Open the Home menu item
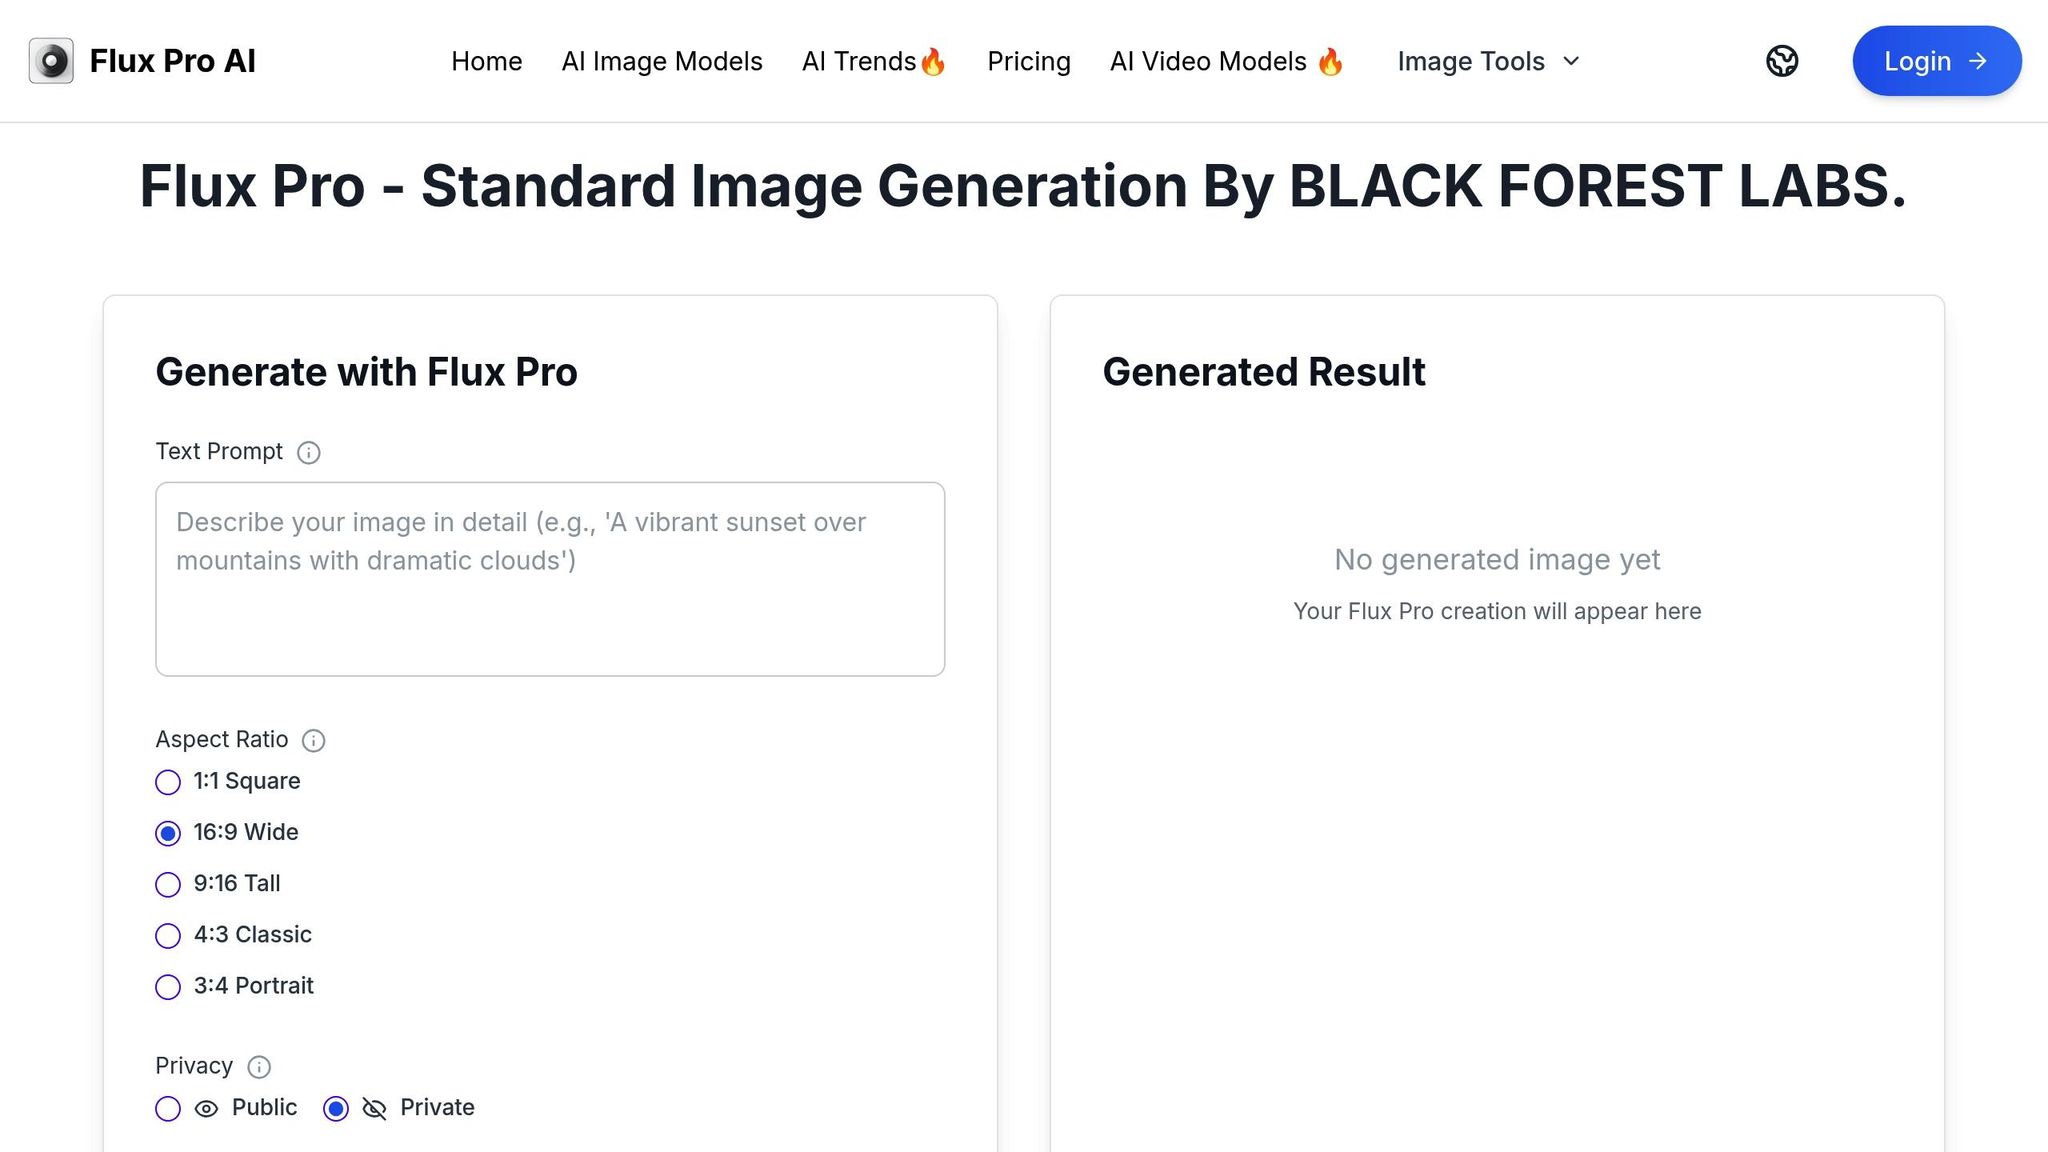Image resolution: width=2048 pixels, height=1152 pixels. click(487, 61)
